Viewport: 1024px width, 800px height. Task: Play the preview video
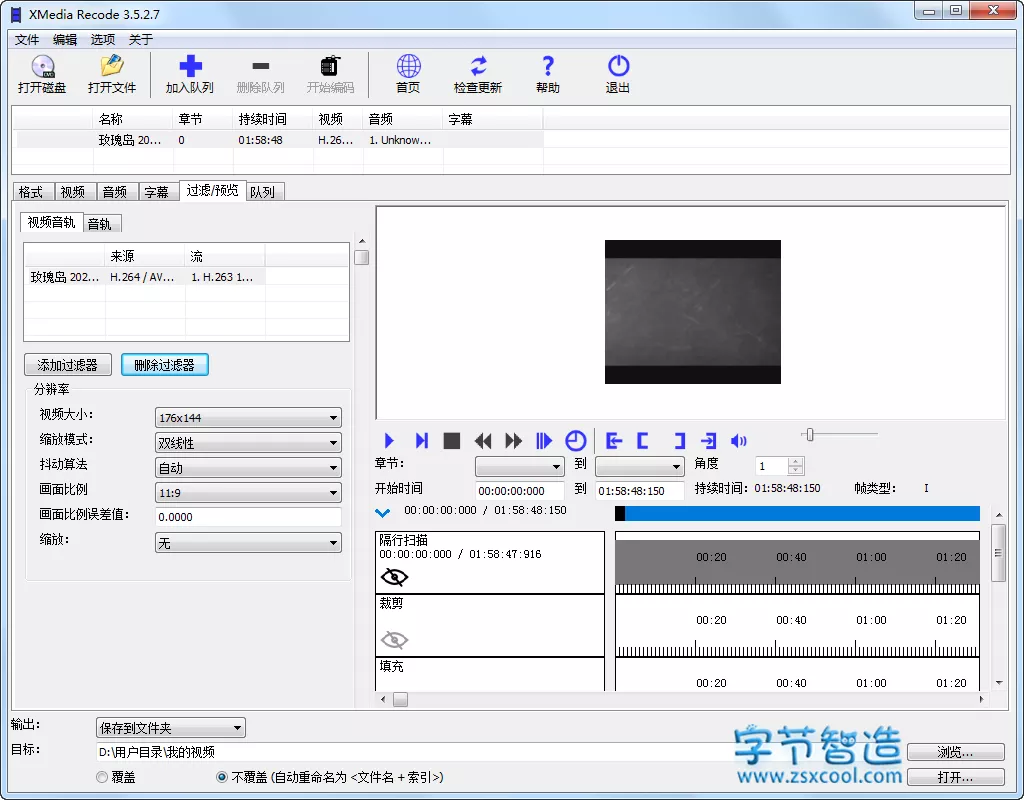(389, 441)
